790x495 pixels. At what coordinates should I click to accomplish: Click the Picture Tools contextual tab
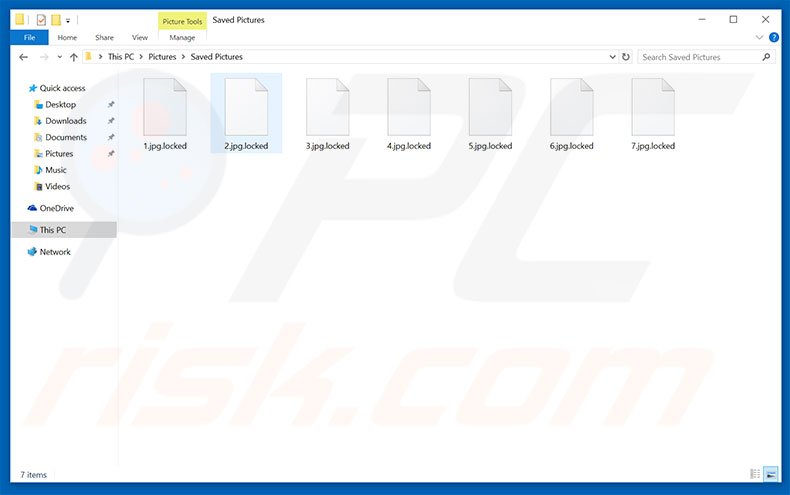point(182,22)
